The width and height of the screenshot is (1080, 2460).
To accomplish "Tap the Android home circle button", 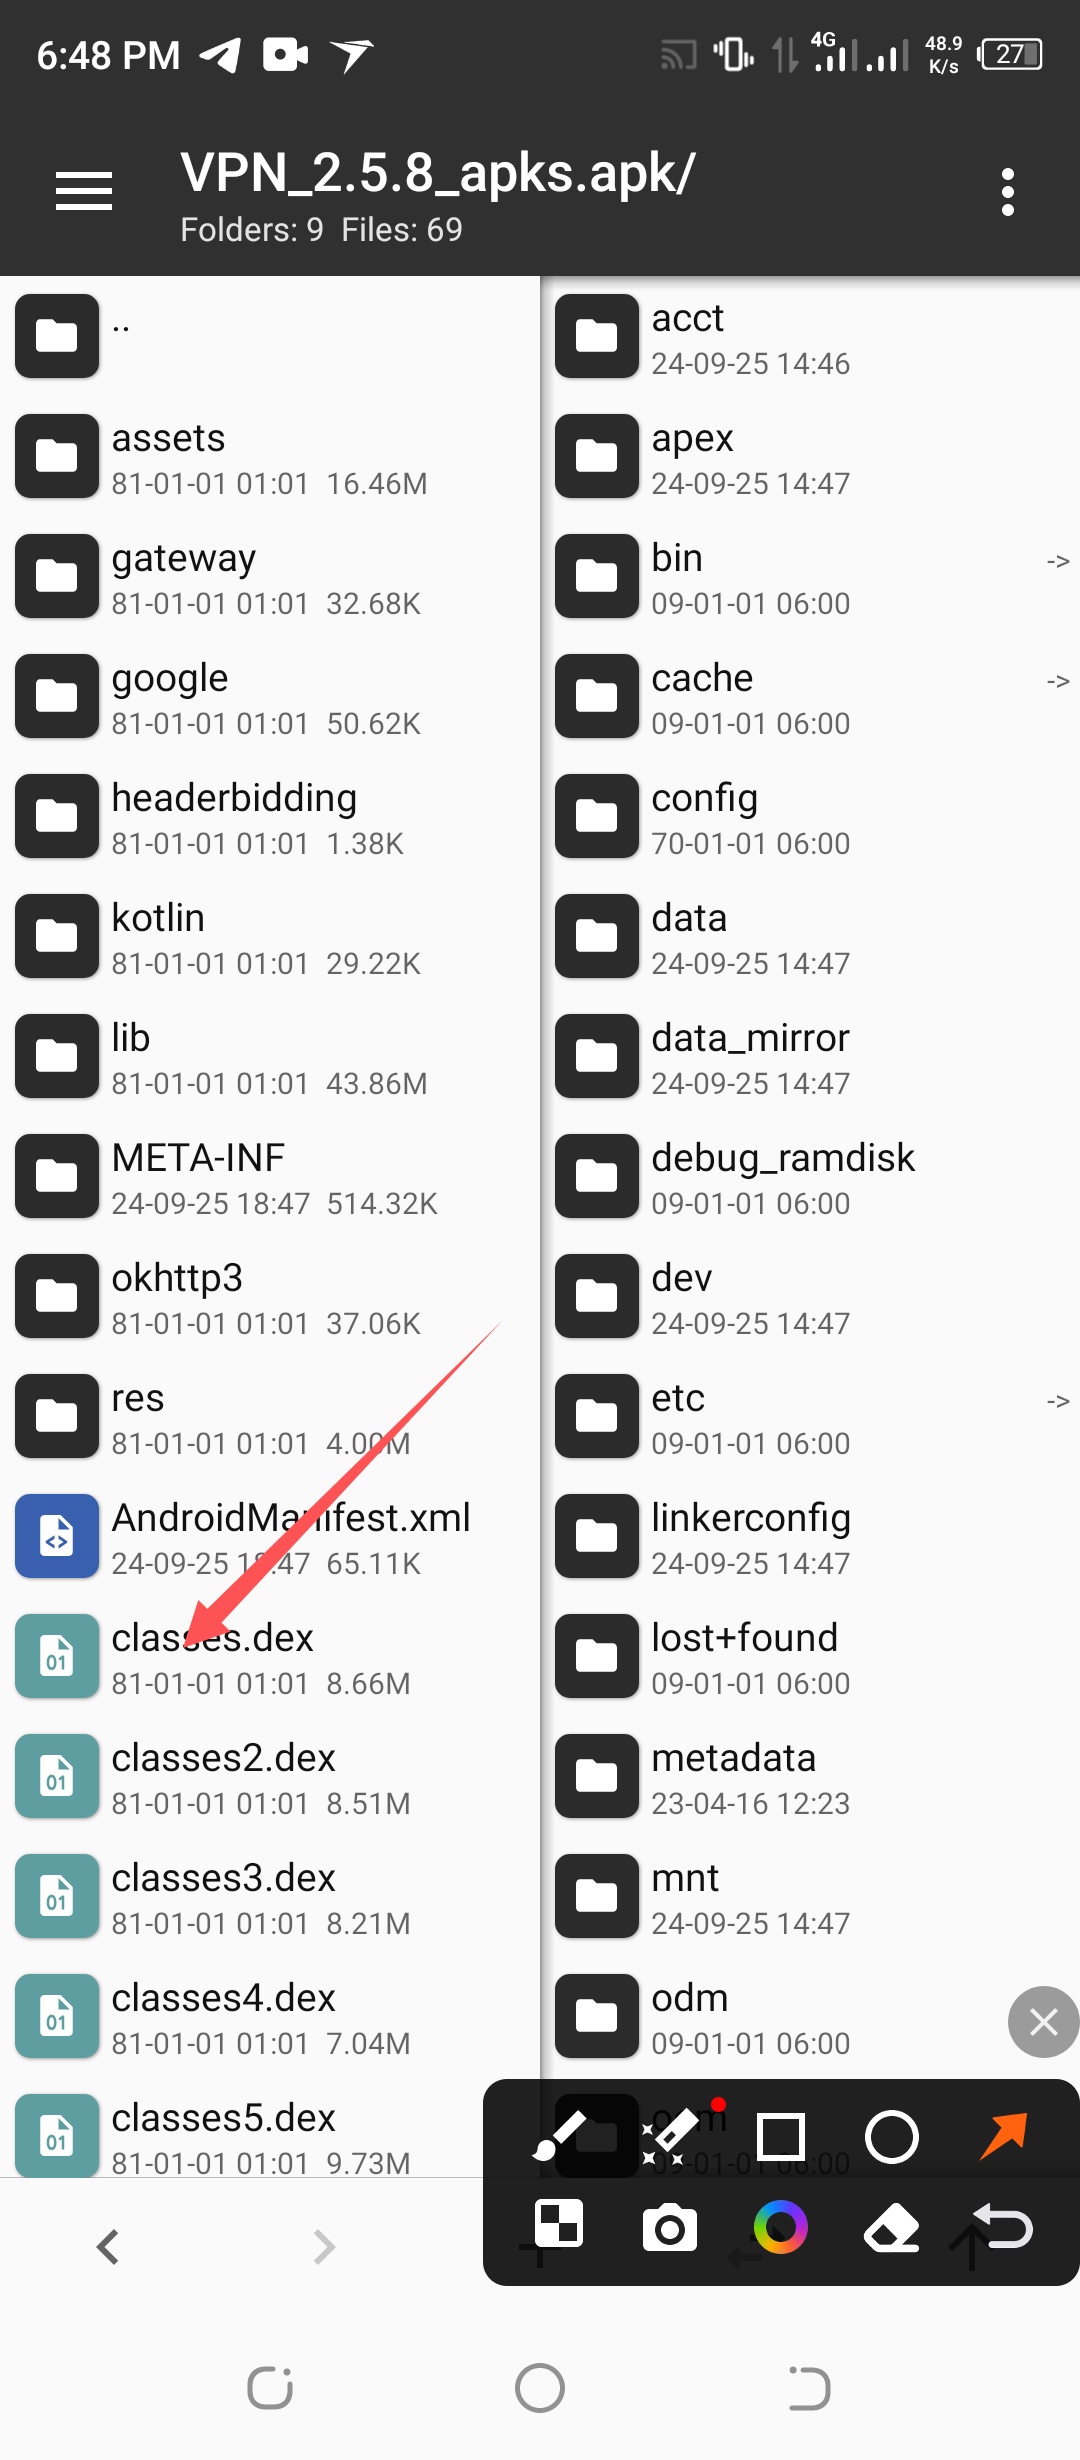I will click(540, 2388).
